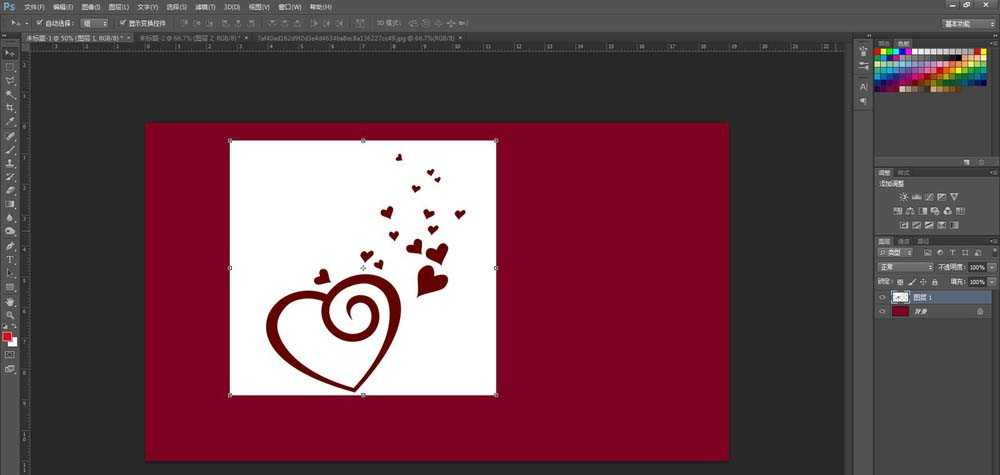This screenshot has height=475, width=1000.
Task: Click the foreground red color swatch
Action: click(7, 337)
